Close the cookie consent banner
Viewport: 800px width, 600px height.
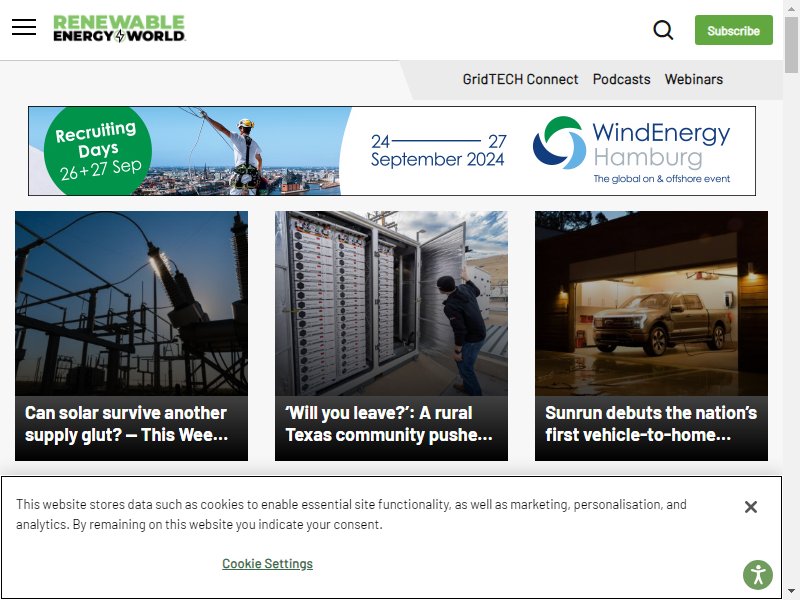751,507
